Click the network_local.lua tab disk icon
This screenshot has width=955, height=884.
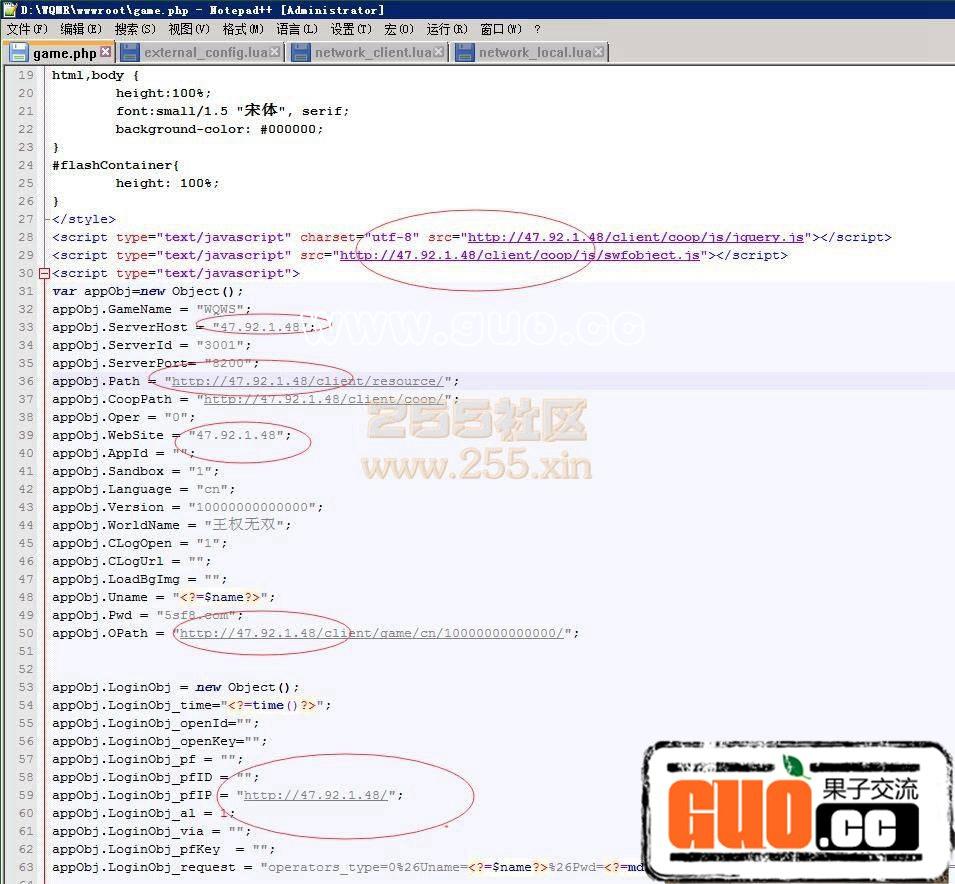click(x=464, y=53)
